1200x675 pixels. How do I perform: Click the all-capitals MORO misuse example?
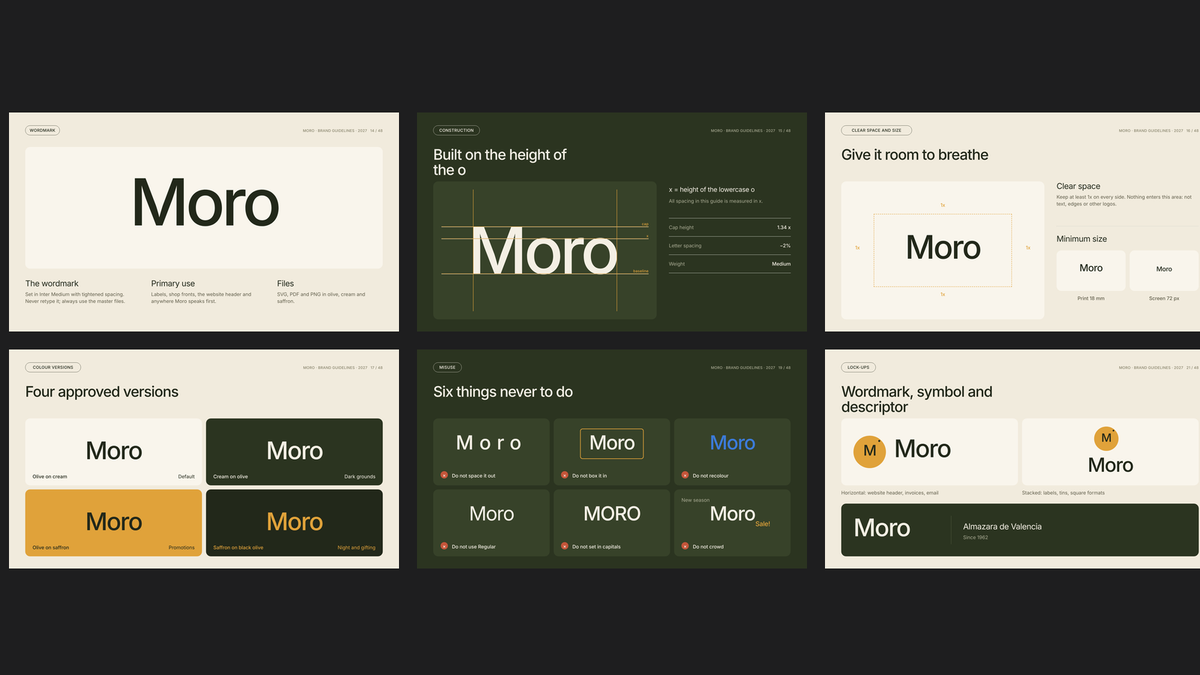click(x=612, y=514)
